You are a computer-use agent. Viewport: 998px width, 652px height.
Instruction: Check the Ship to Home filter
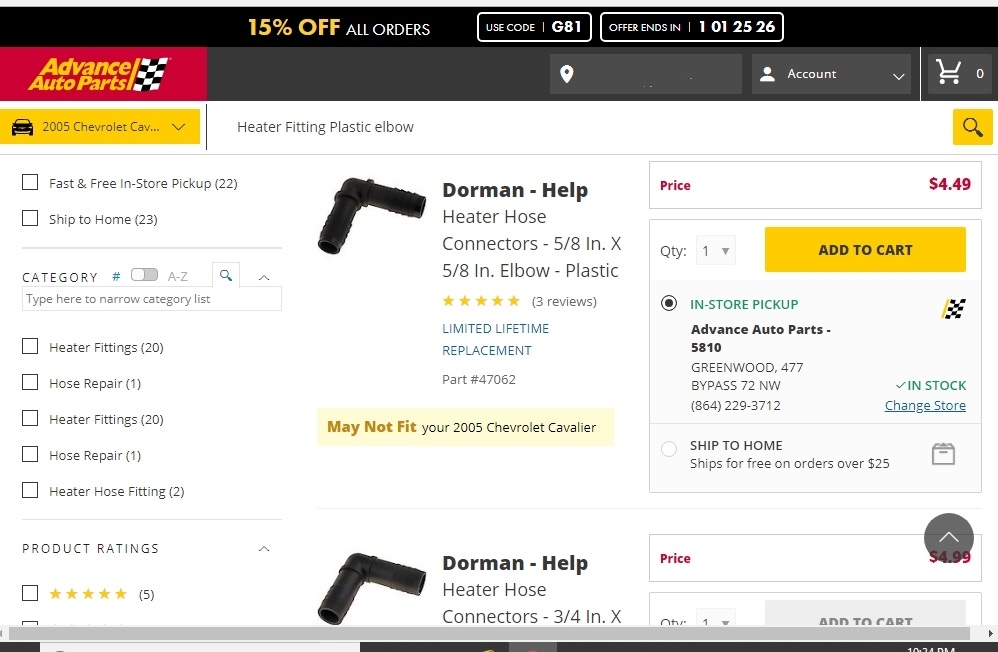click(x=30, y=219)
